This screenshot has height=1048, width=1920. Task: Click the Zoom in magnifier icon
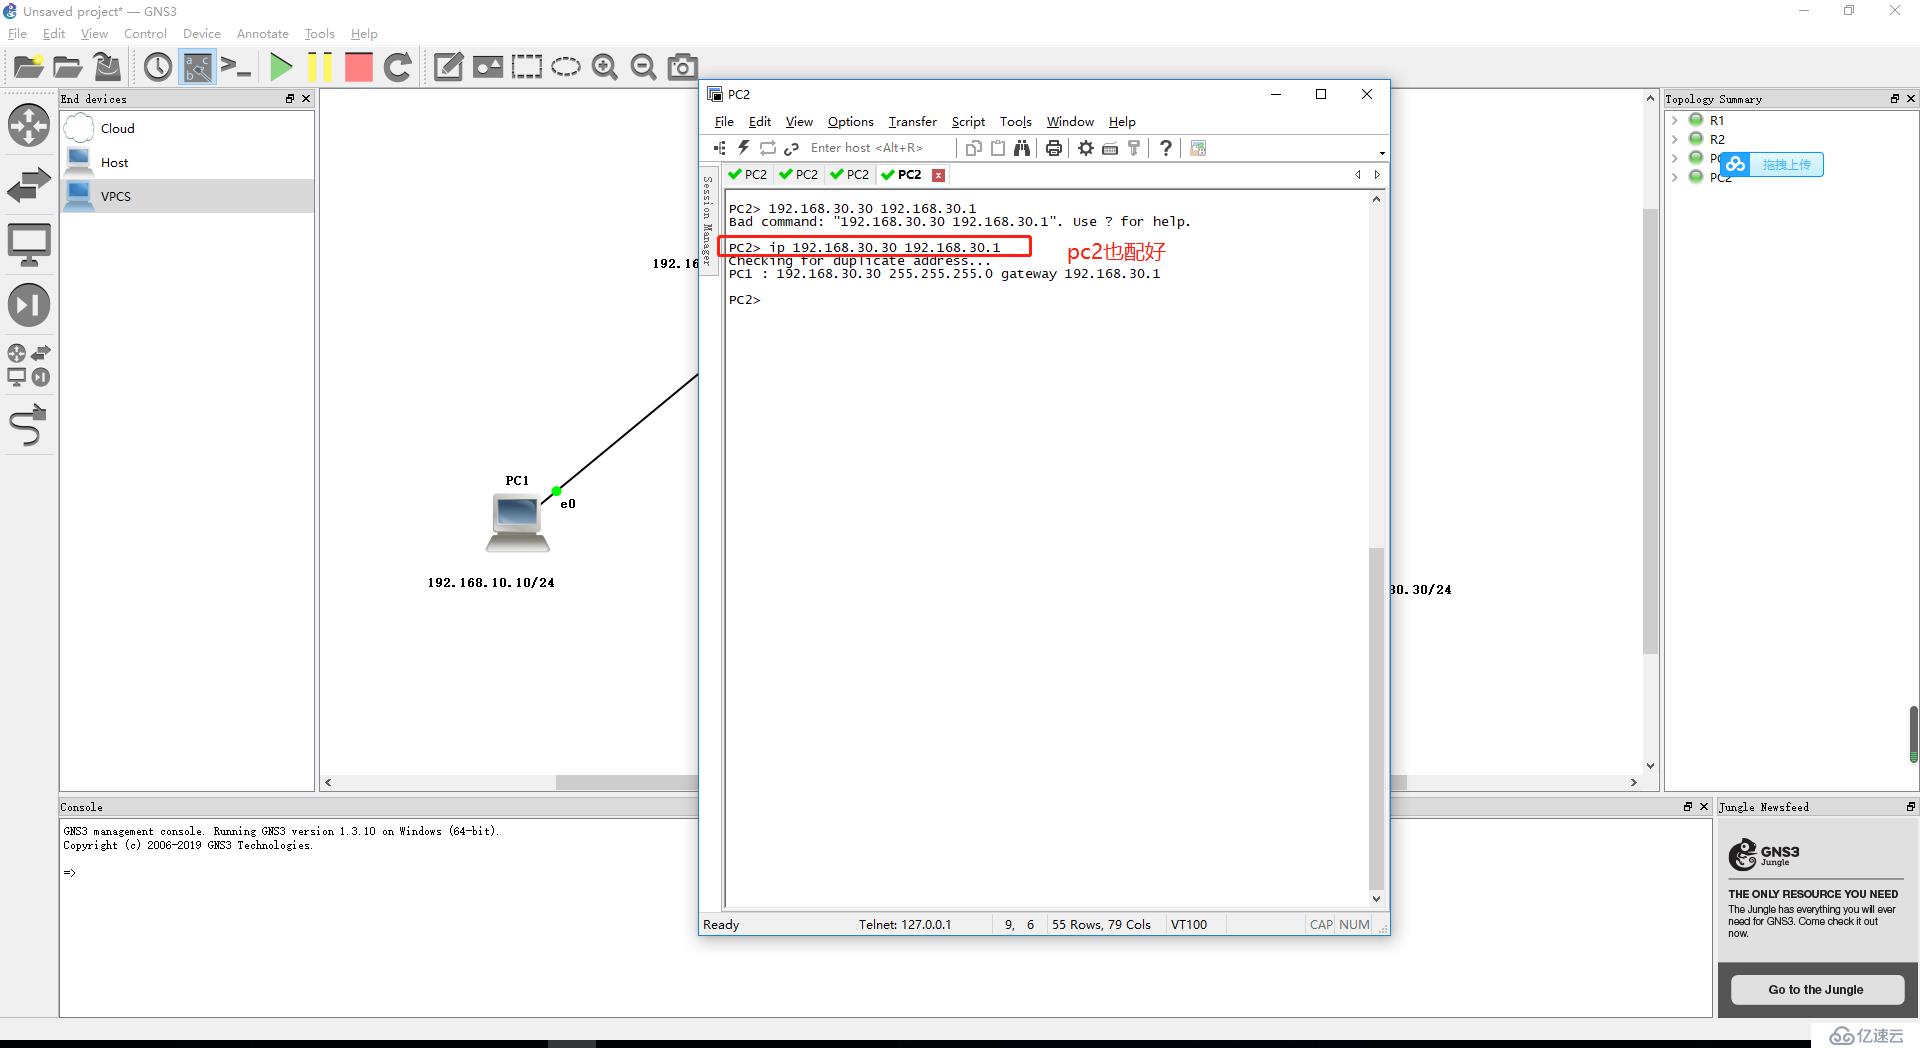click(x=605, y=67)
